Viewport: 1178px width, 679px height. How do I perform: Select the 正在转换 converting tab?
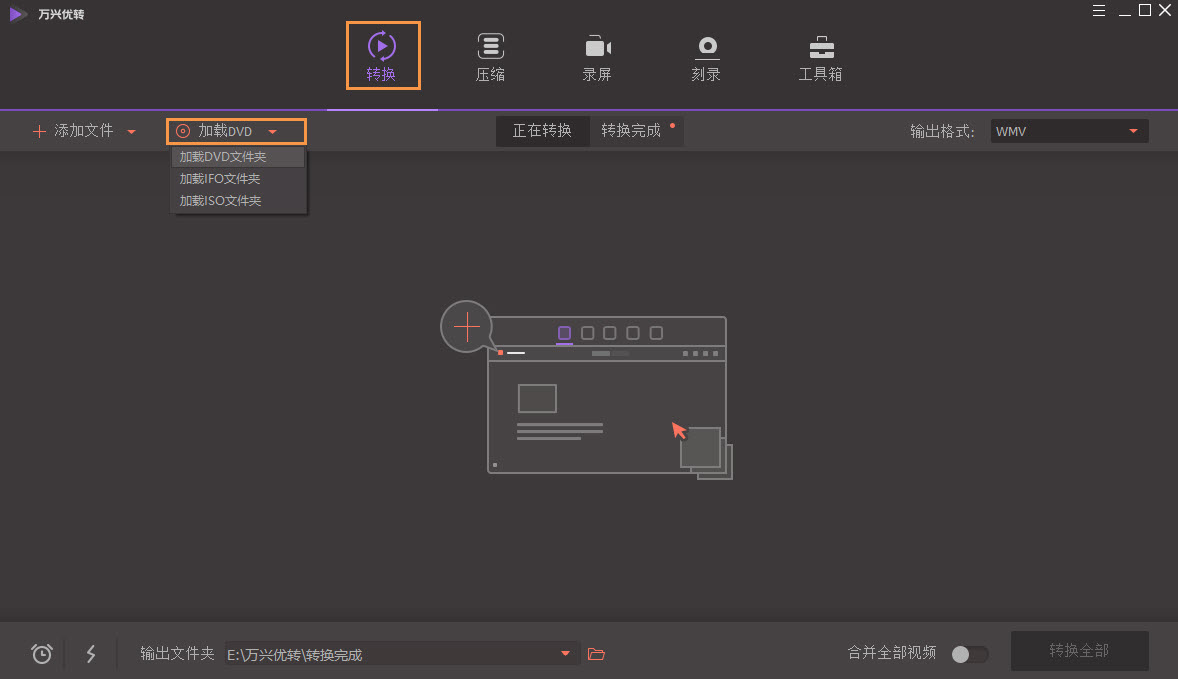[543, 130]
